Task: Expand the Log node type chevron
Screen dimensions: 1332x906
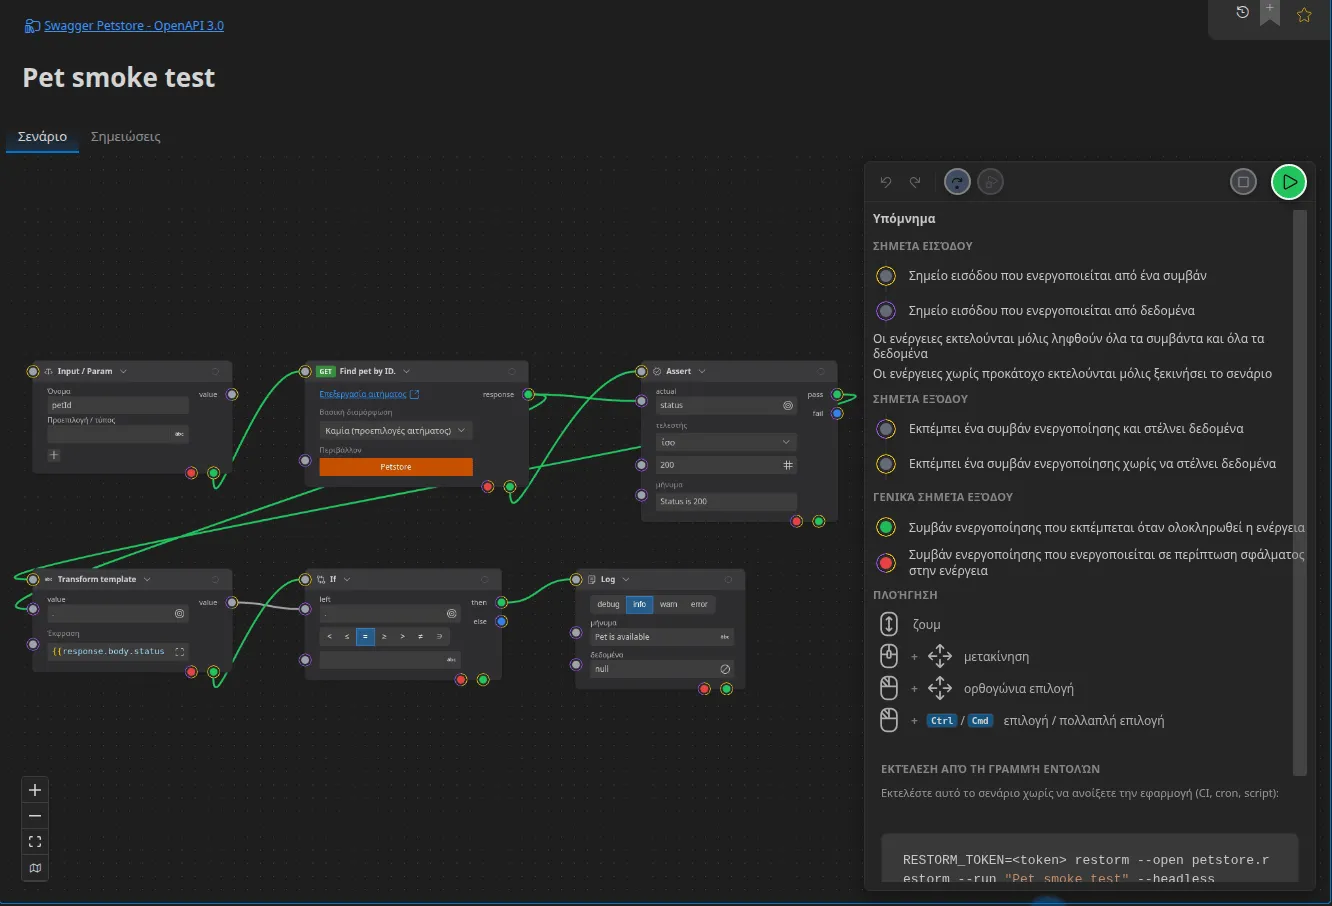Action: pos(626,579)
